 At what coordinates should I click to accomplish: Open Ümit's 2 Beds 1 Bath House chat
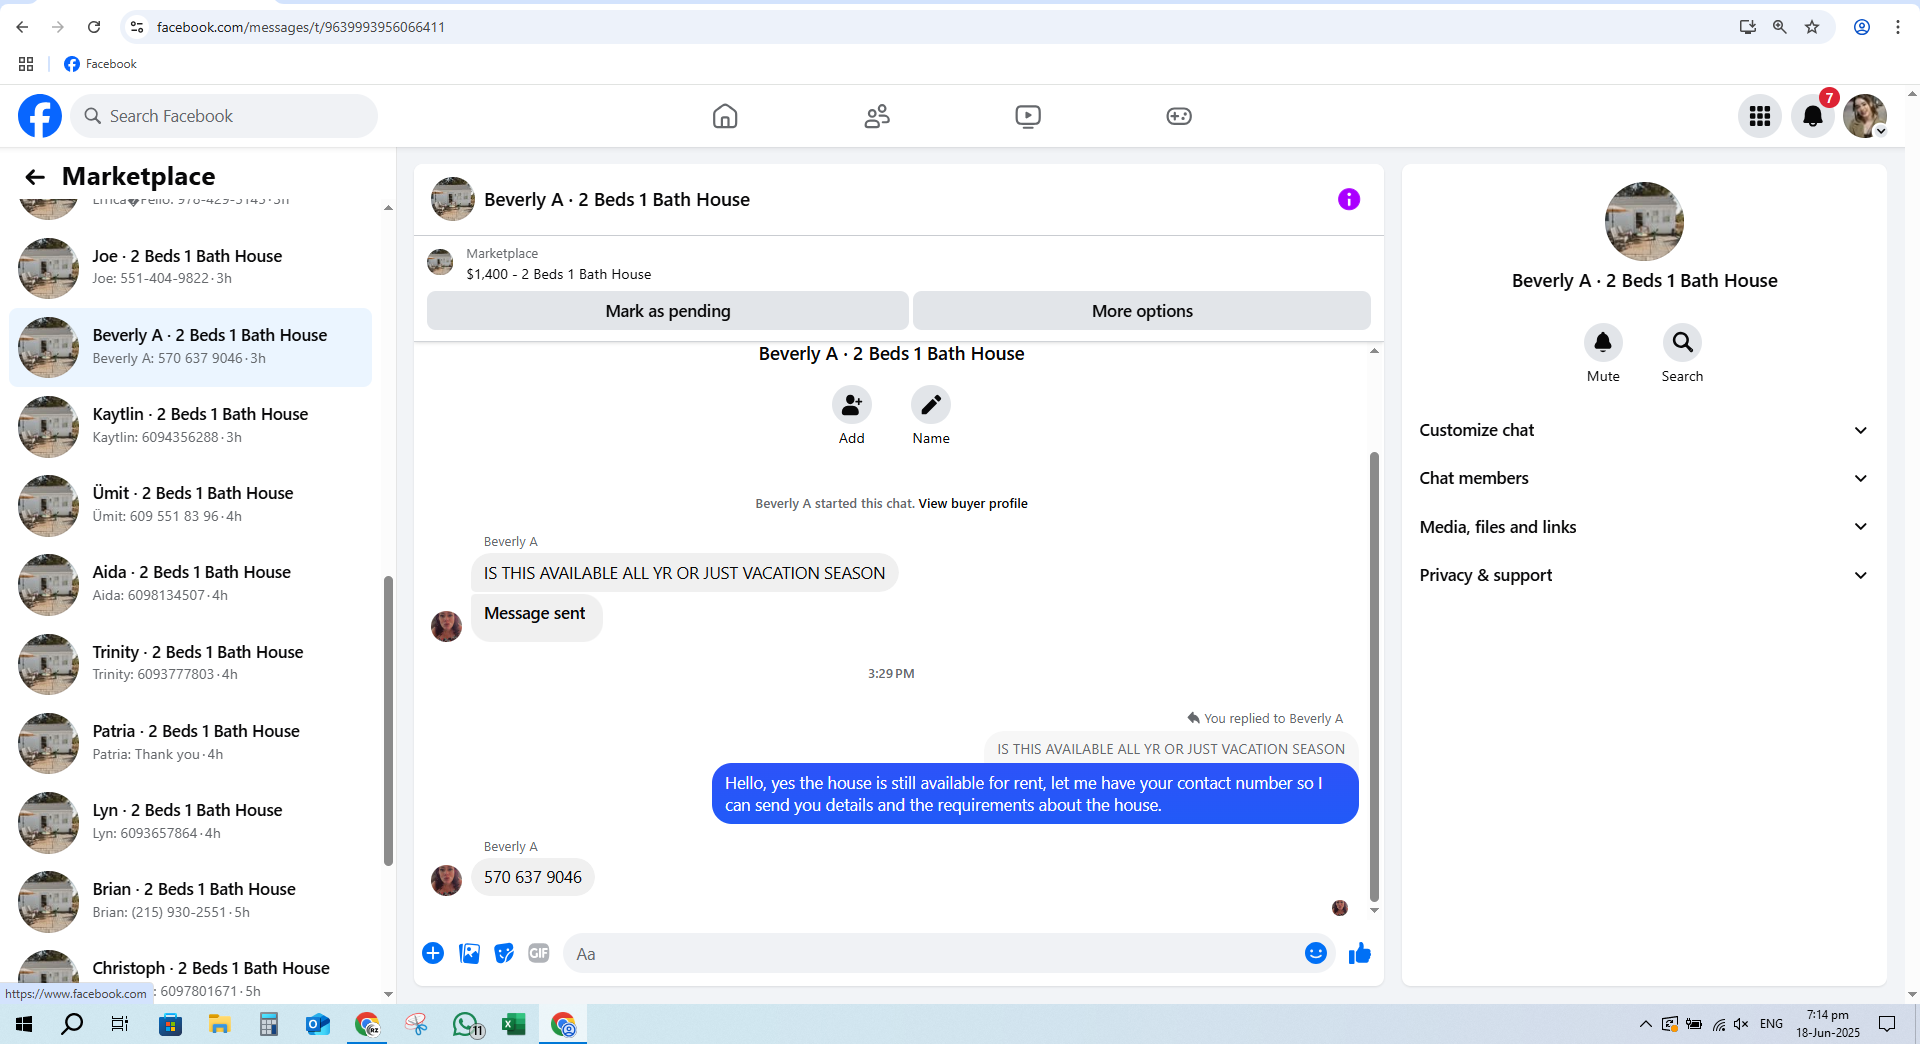click(190, 505)
